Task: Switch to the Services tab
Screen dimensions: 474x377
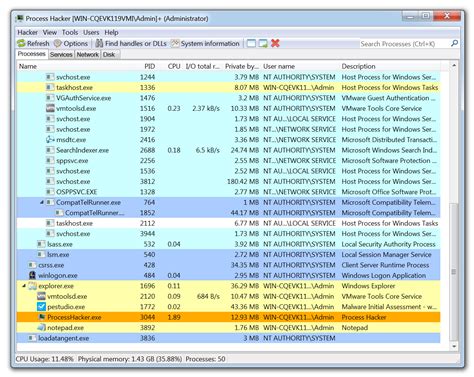Action: click(x=61, y=54)
